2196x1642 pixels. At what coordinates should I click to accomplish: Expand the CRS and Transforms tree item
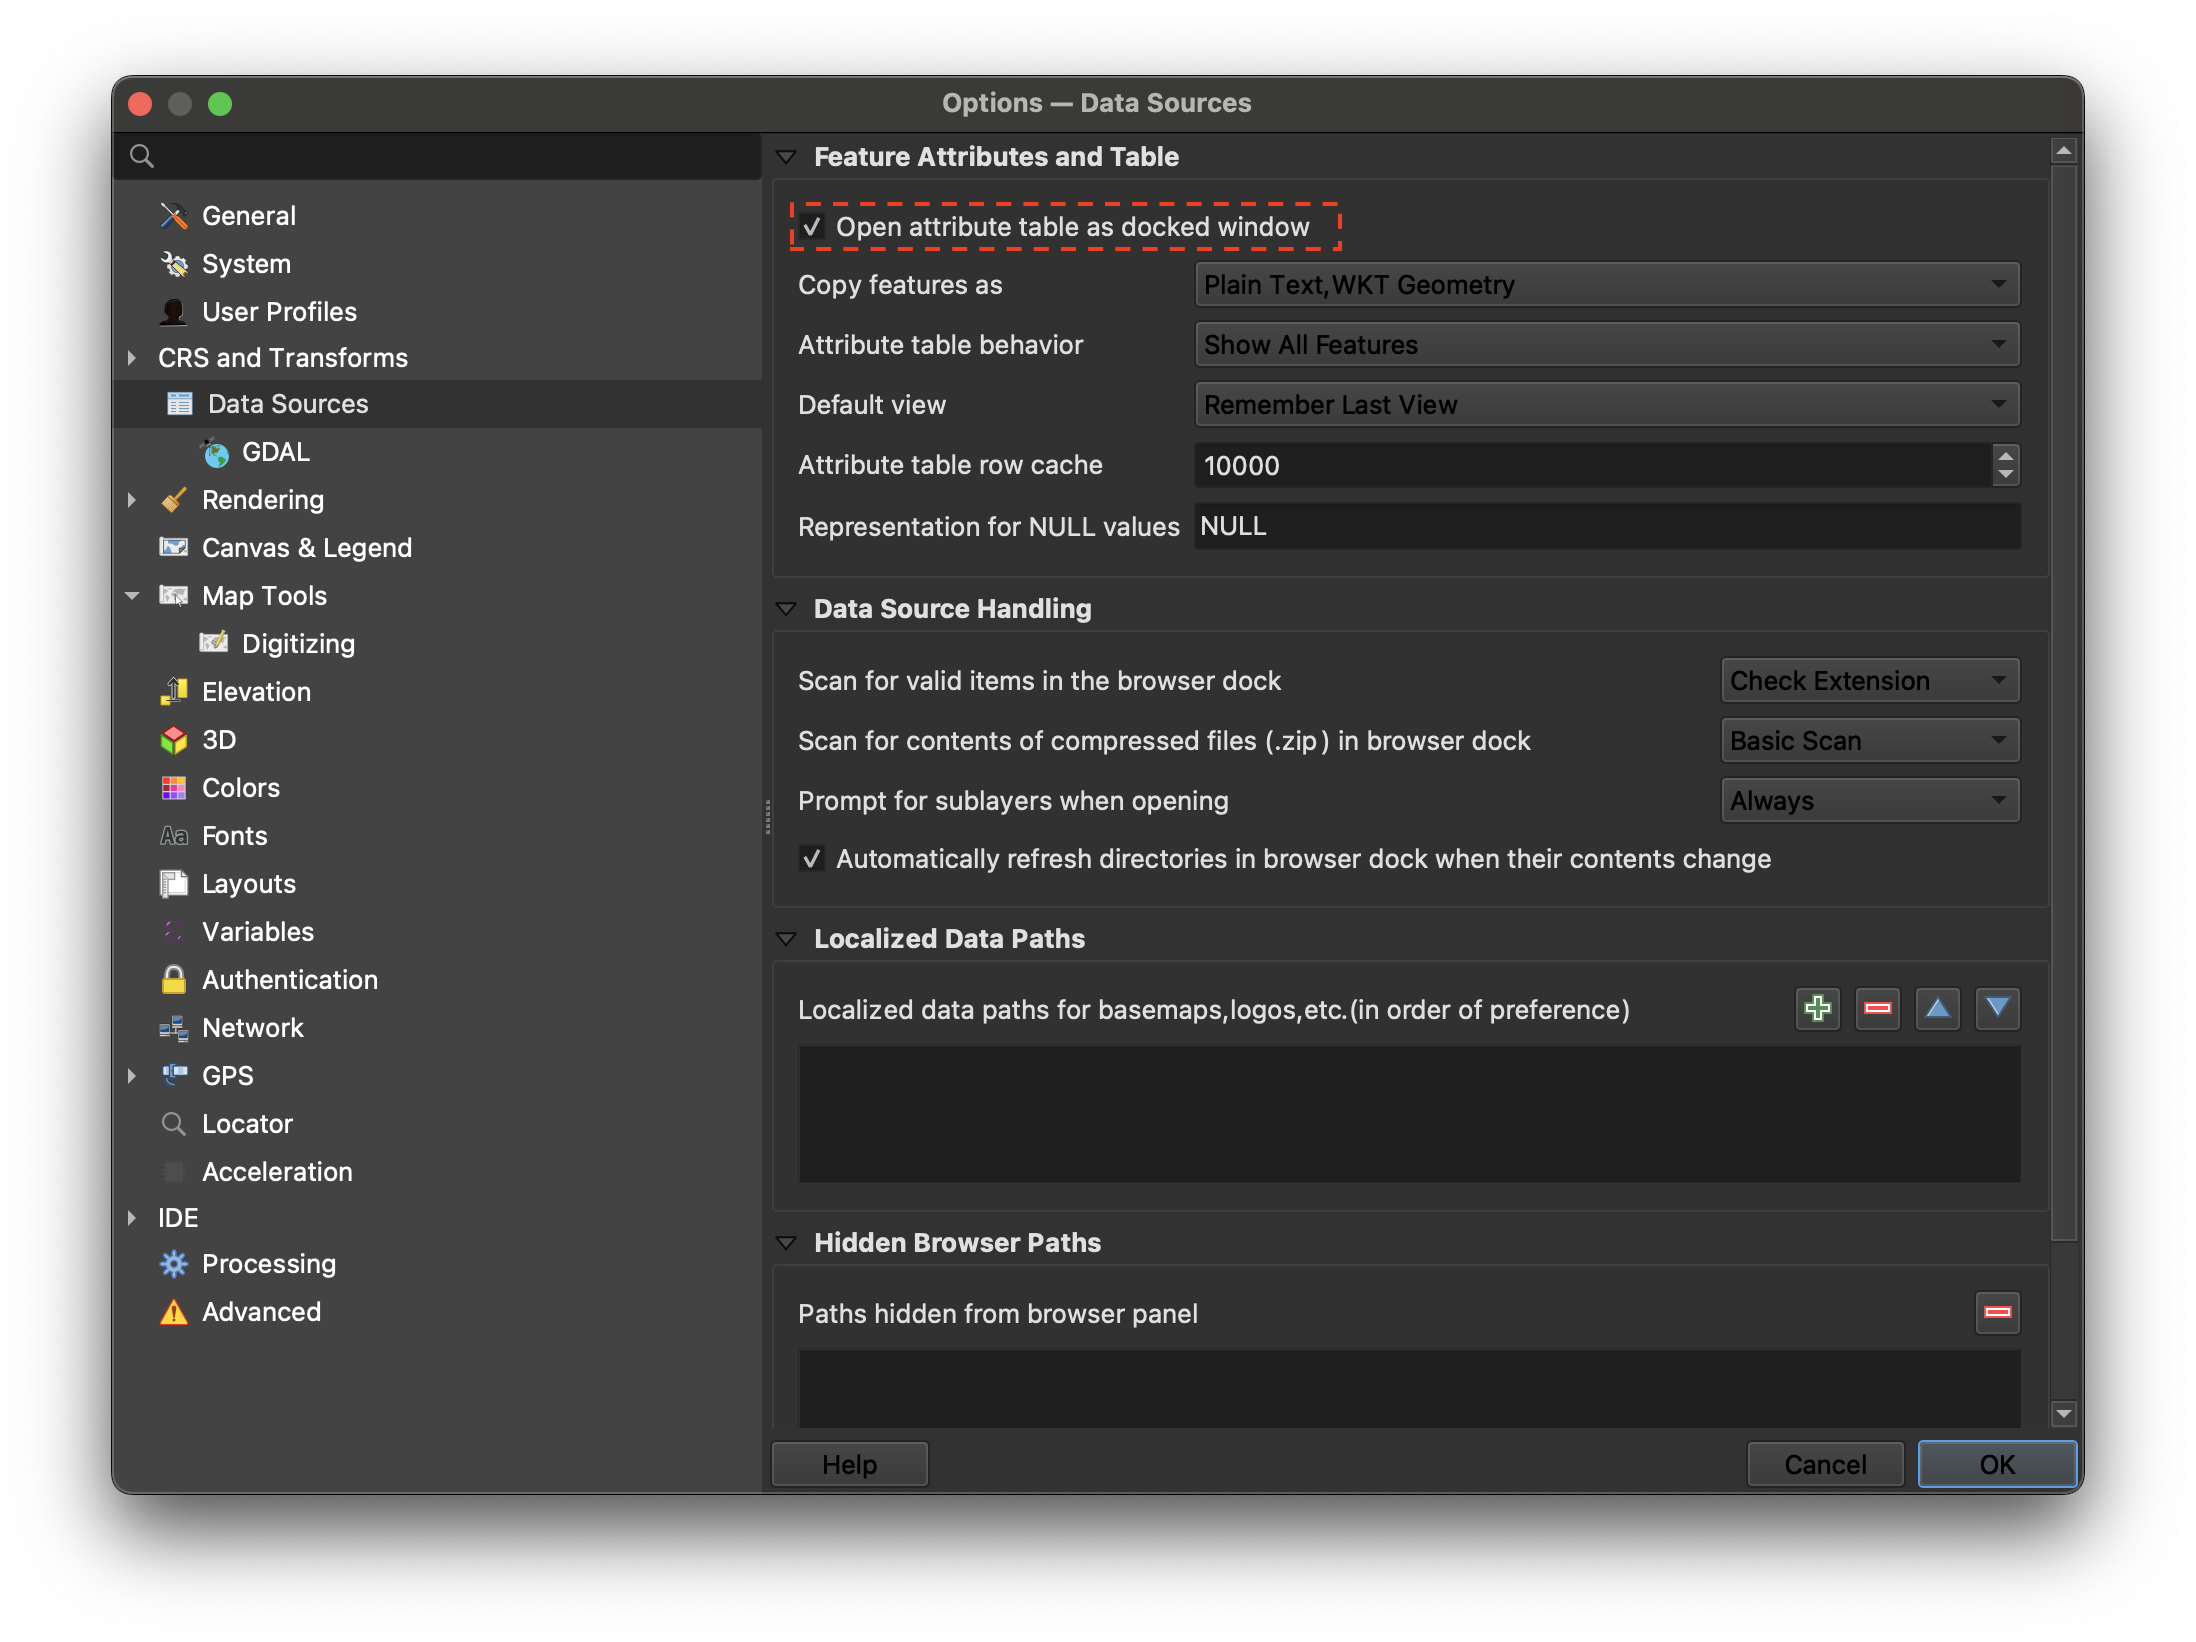tap(132, 358)
